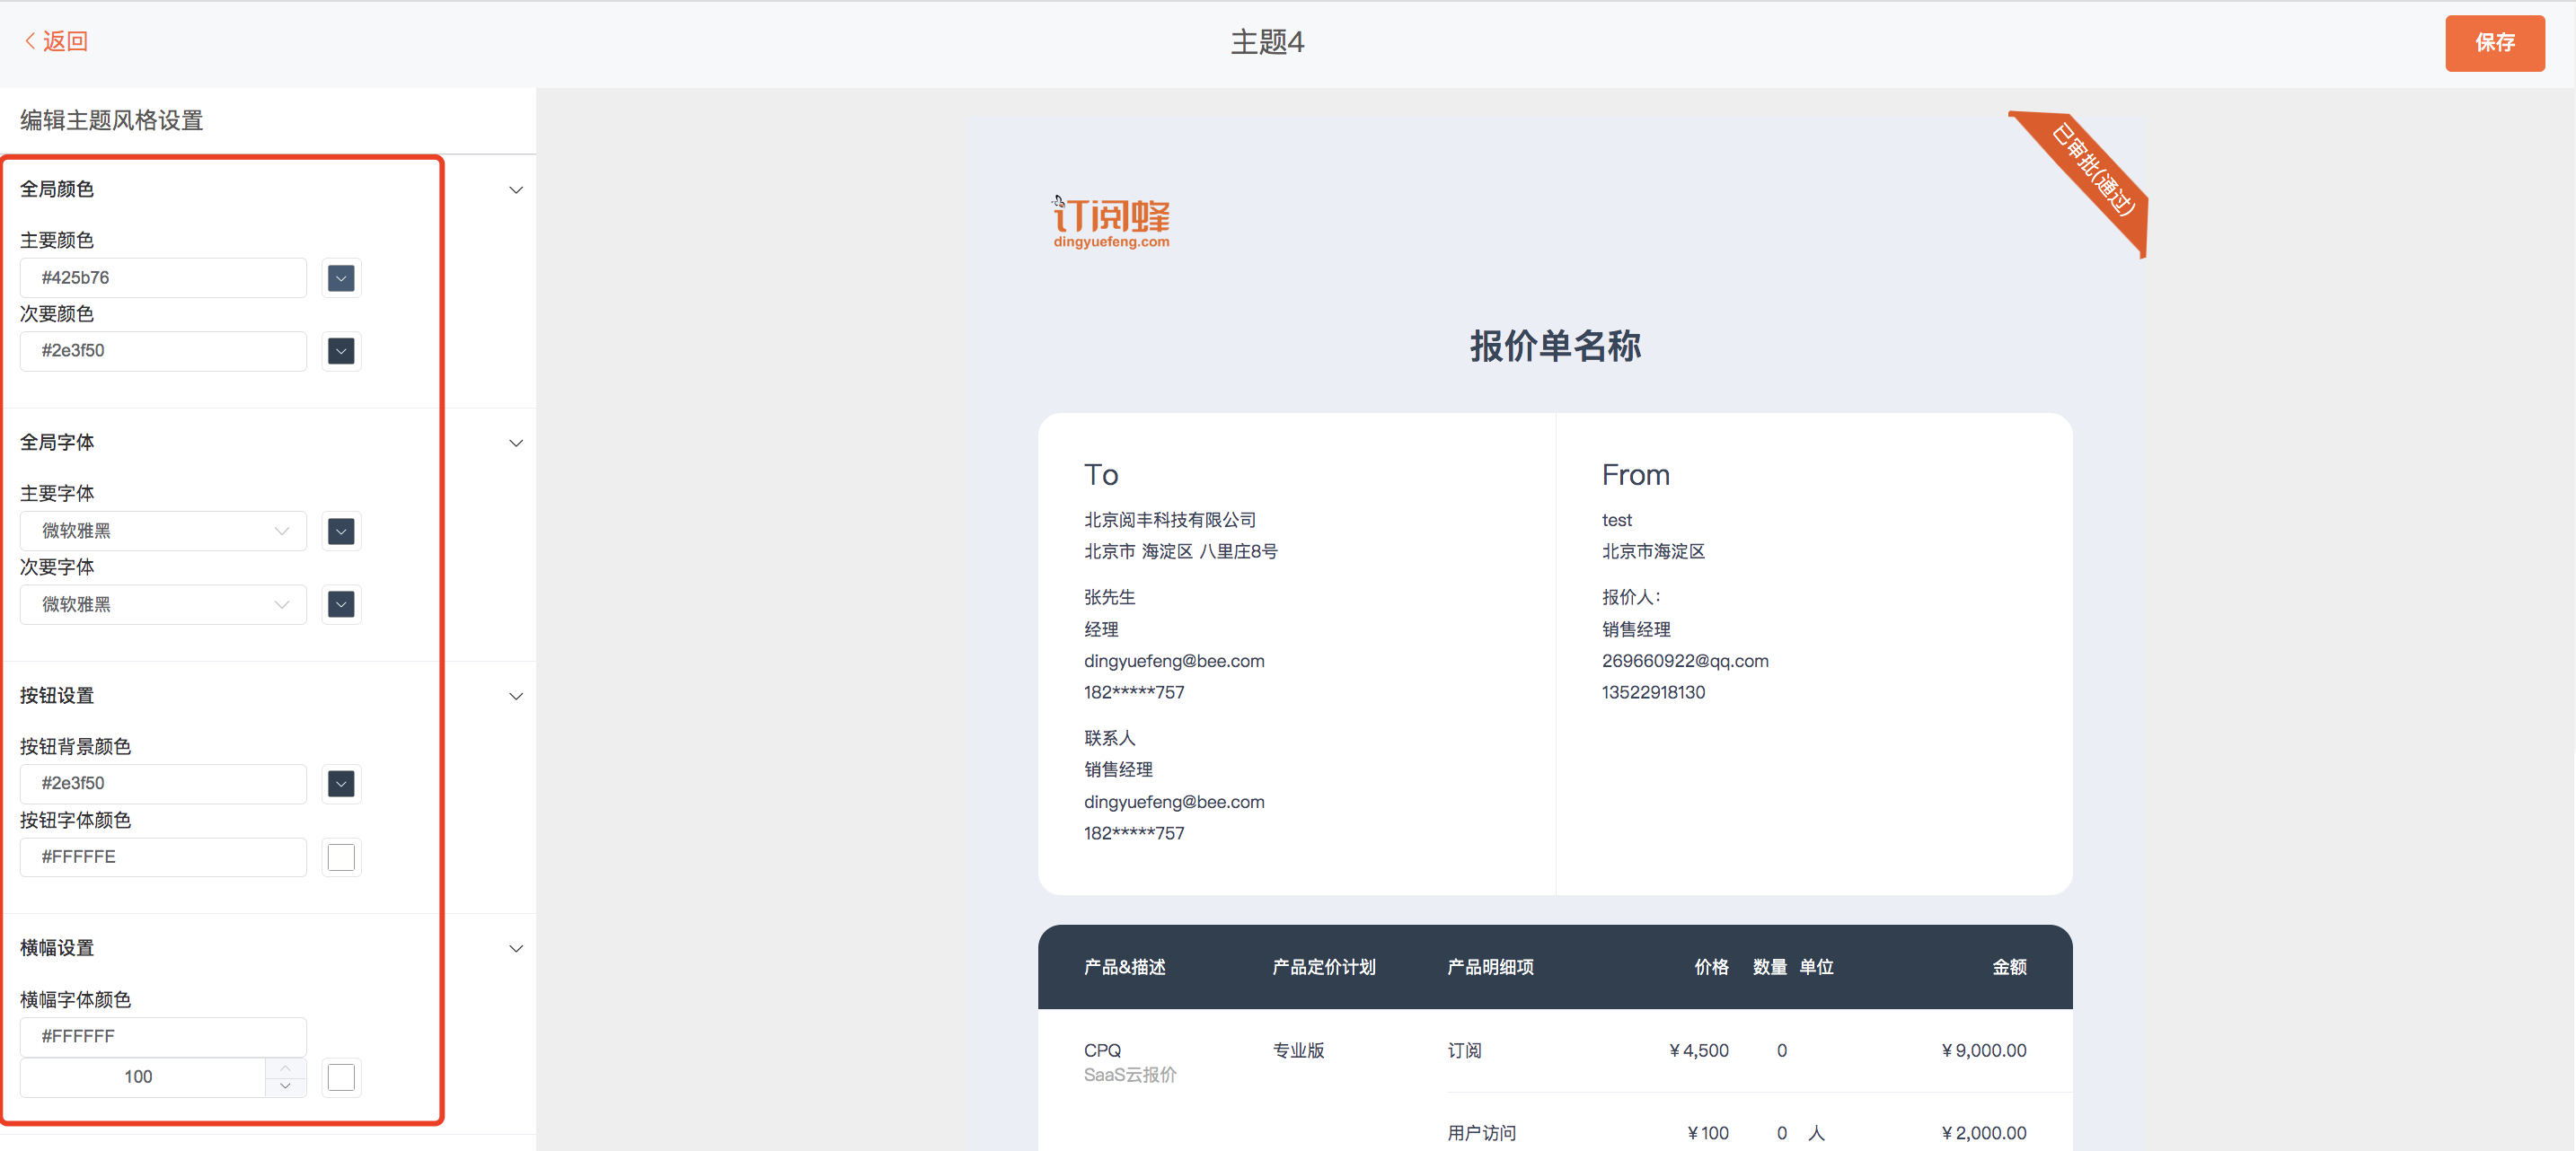
Task: Collapse the 按钮设置 section
Action: click(x=516, y=696)
